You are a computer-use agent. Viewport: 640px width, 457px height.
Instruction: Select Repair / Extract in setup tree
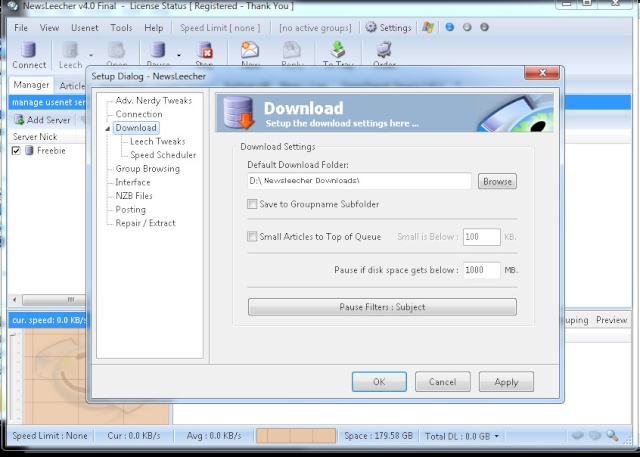pos(145,223)
